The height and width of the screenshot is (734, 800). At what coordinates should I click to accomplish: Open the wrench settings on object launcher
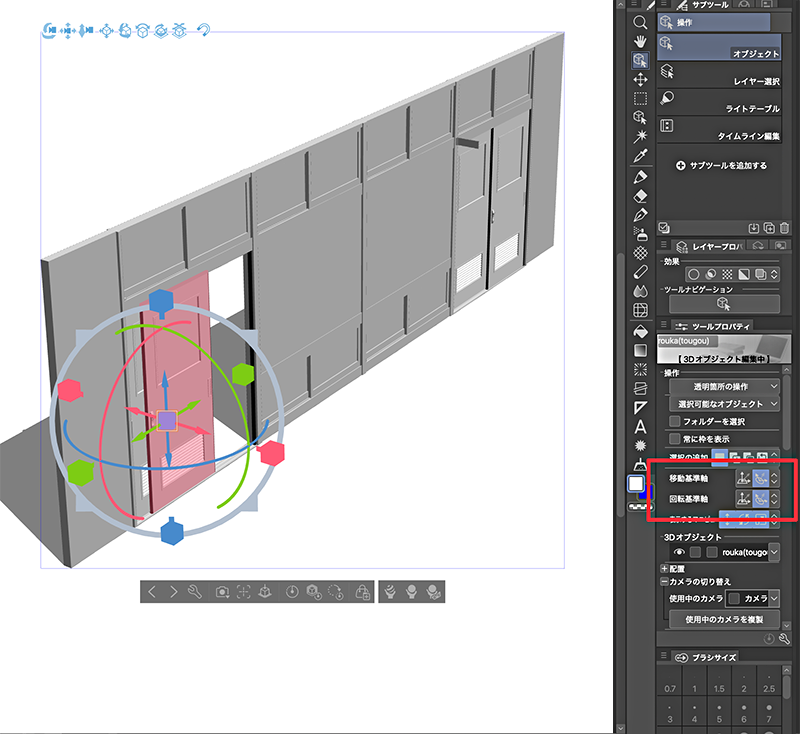[194, 592]
